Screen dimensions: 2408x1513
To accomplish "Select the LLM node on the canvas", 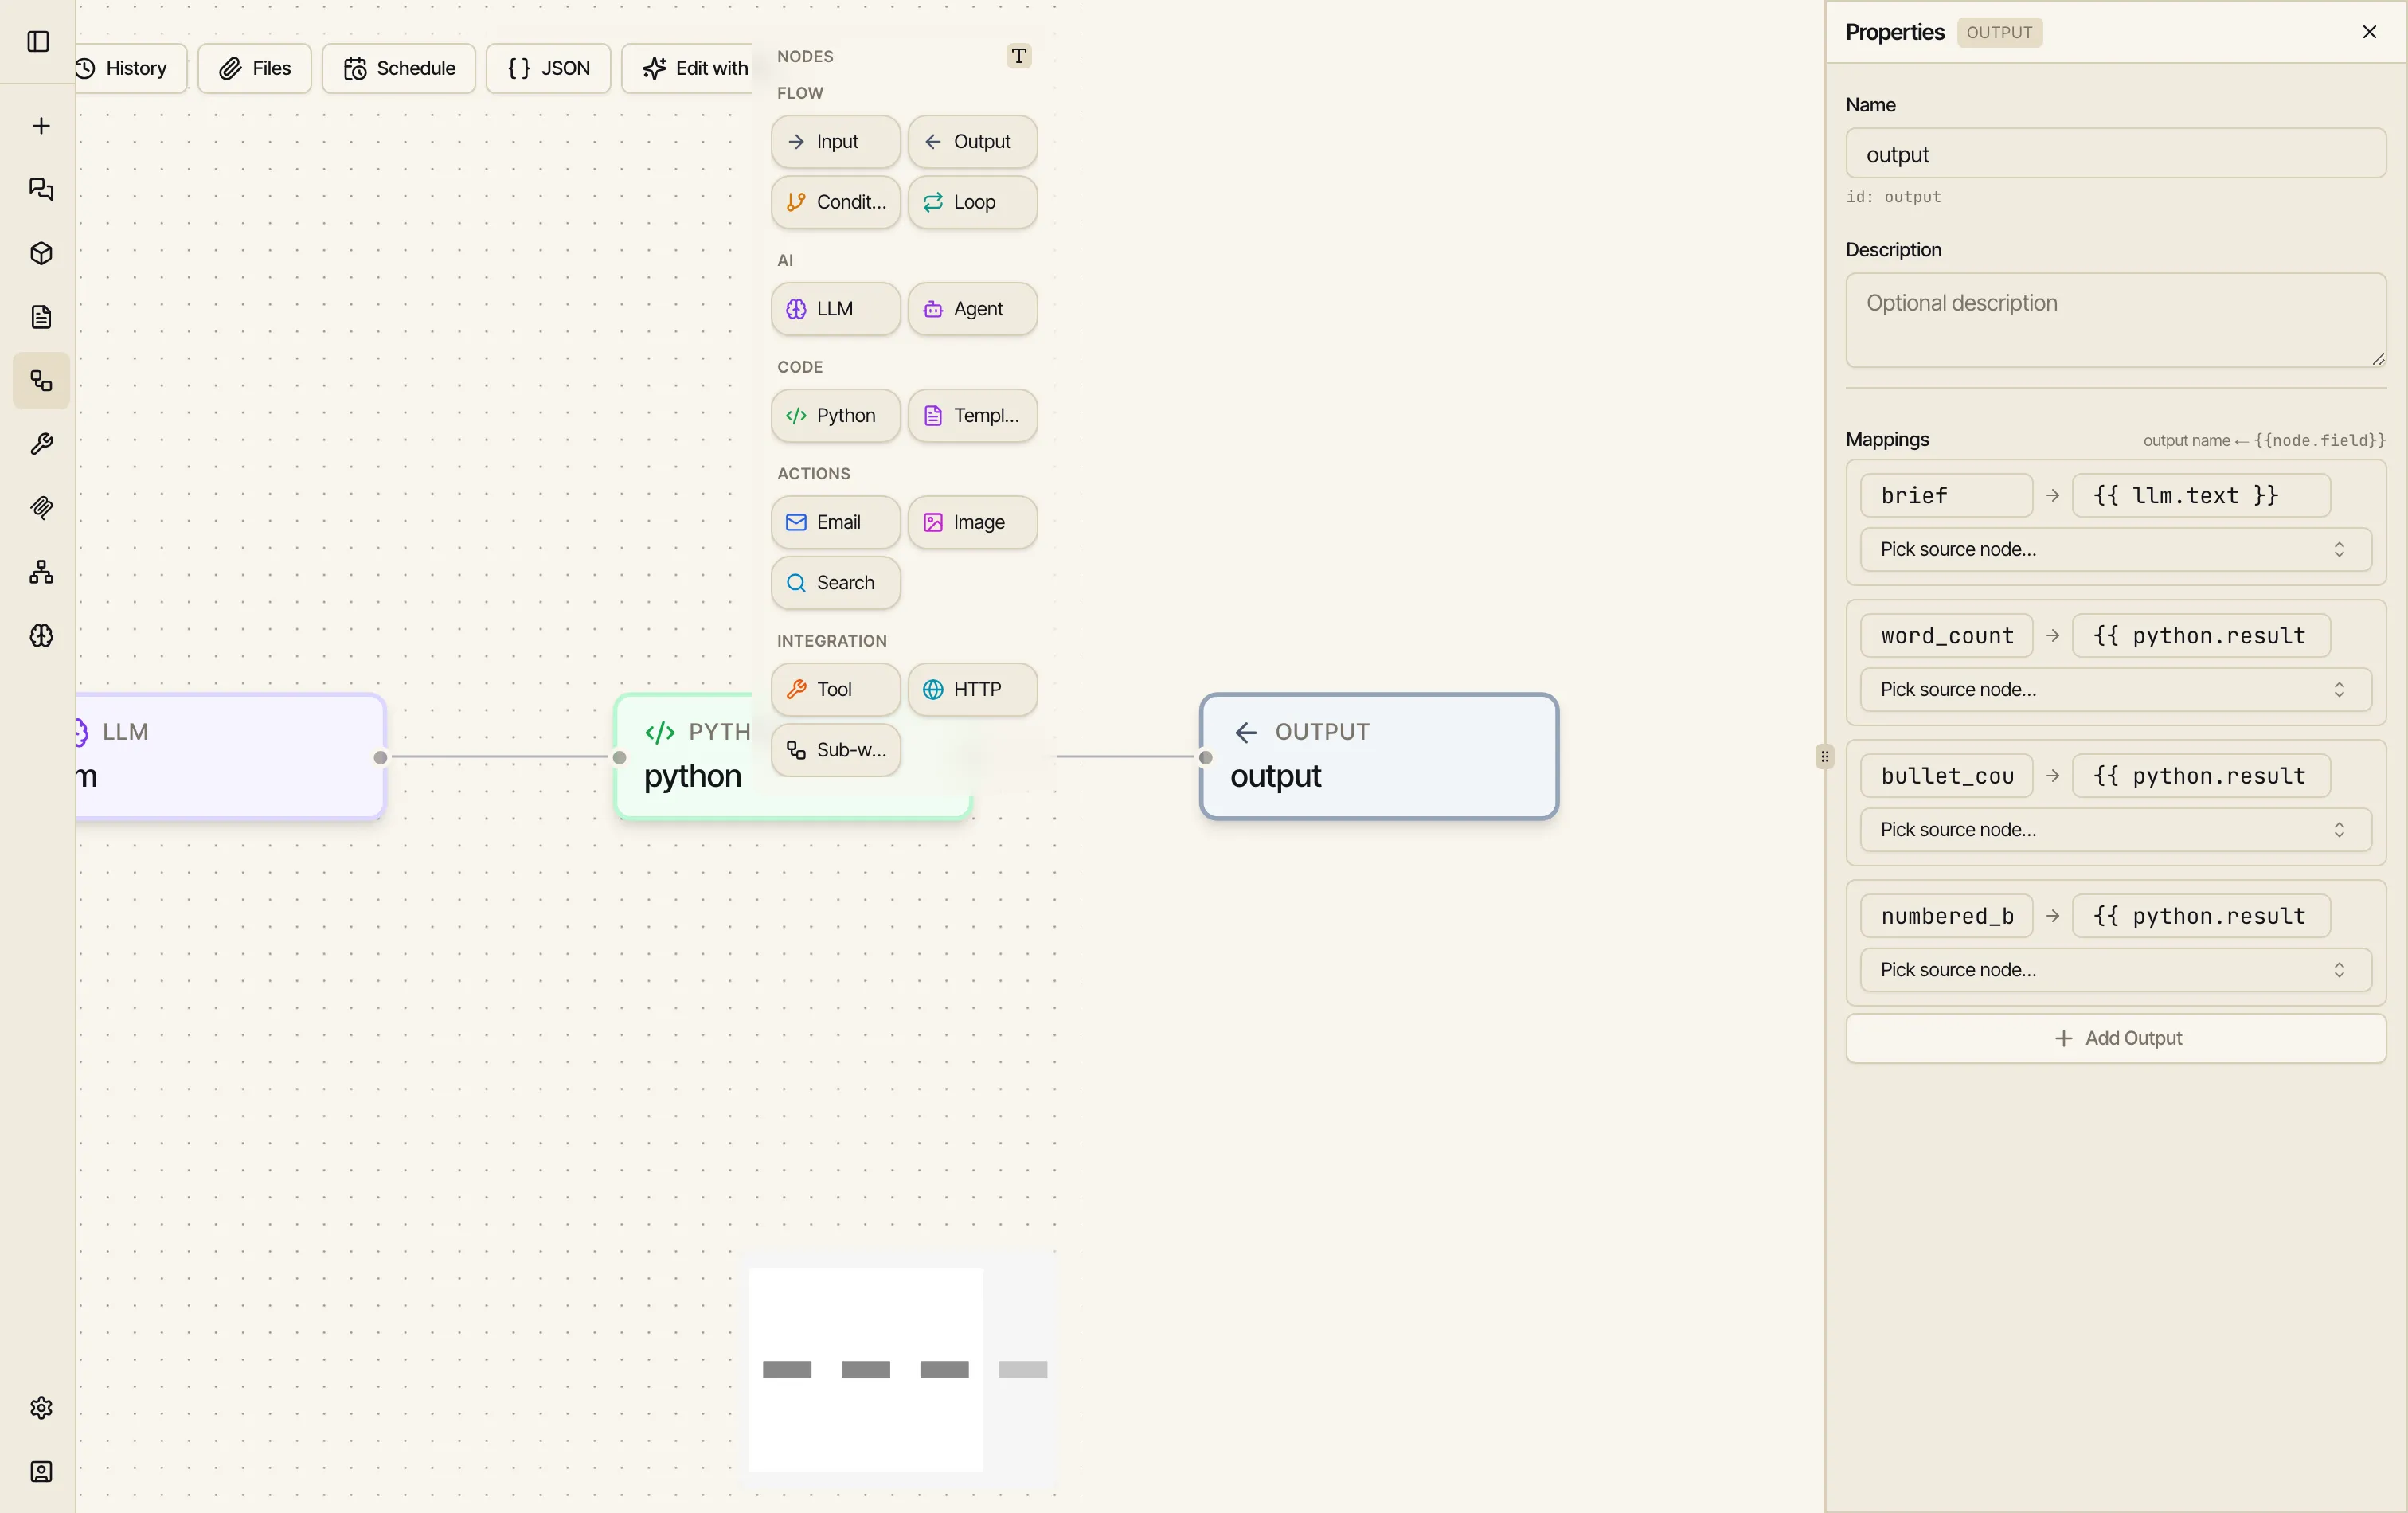I will pyautogui.click(x=230, y=757).
